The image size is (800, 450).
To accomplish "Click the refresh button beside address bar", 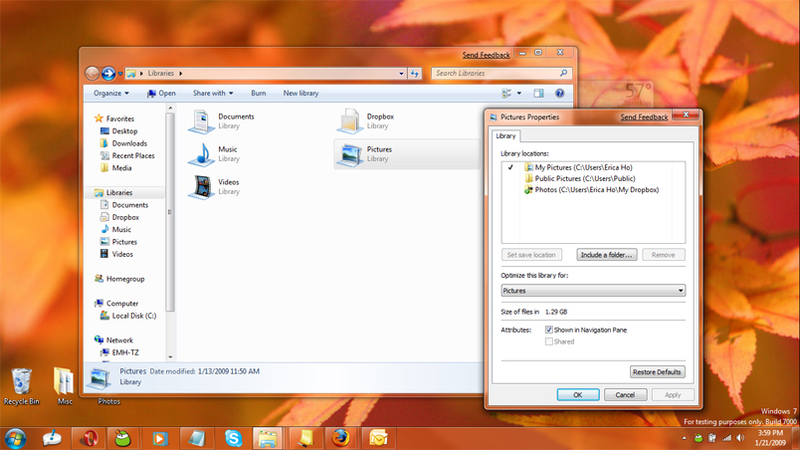I will point(415,73).
